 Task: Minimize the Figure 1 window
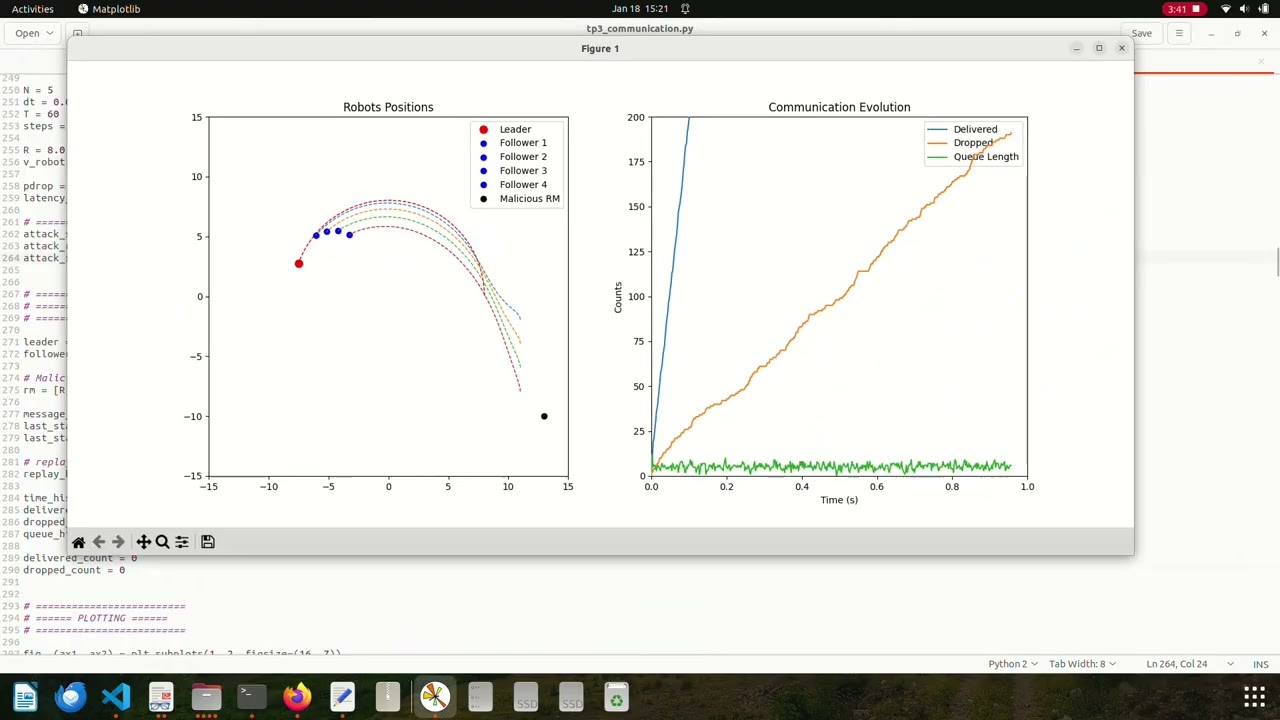coord(1076,48)
